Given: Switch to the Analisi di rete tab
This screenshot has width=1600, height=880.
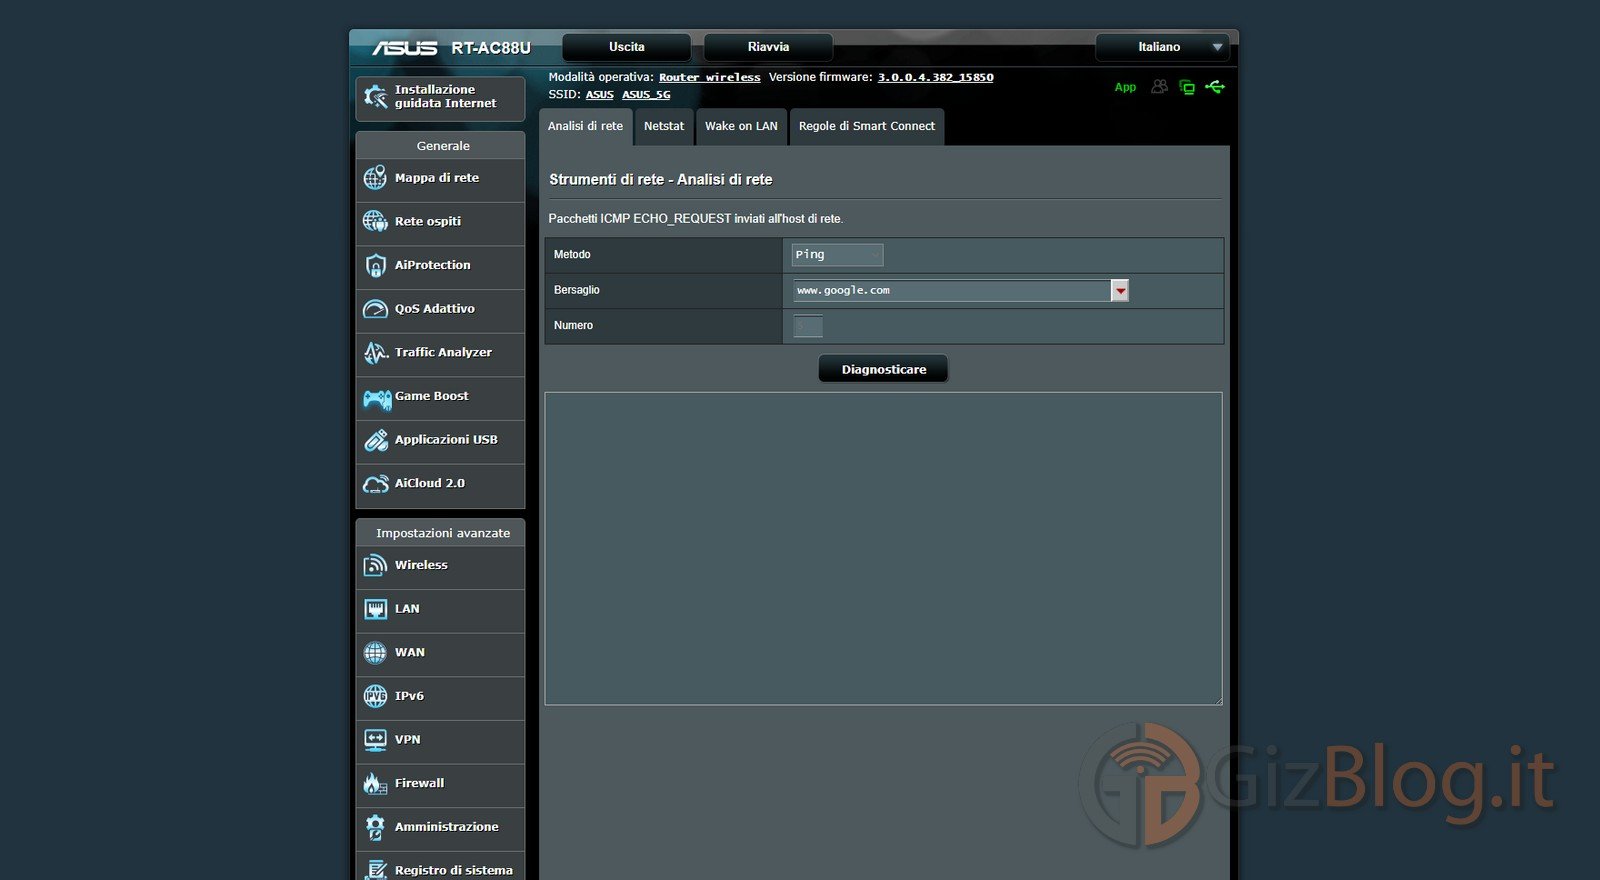Looking at the screenshot, I should click(585, 127).
